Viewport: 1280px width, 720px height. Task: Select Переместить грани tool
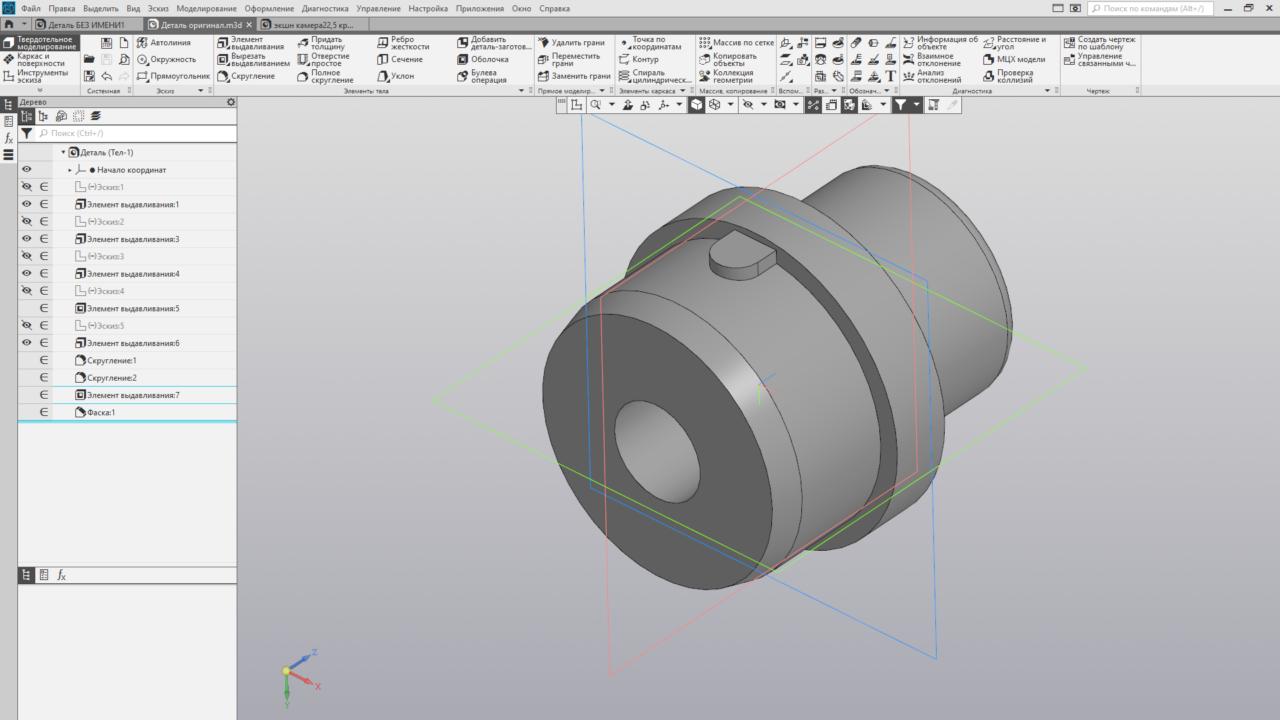568,59
